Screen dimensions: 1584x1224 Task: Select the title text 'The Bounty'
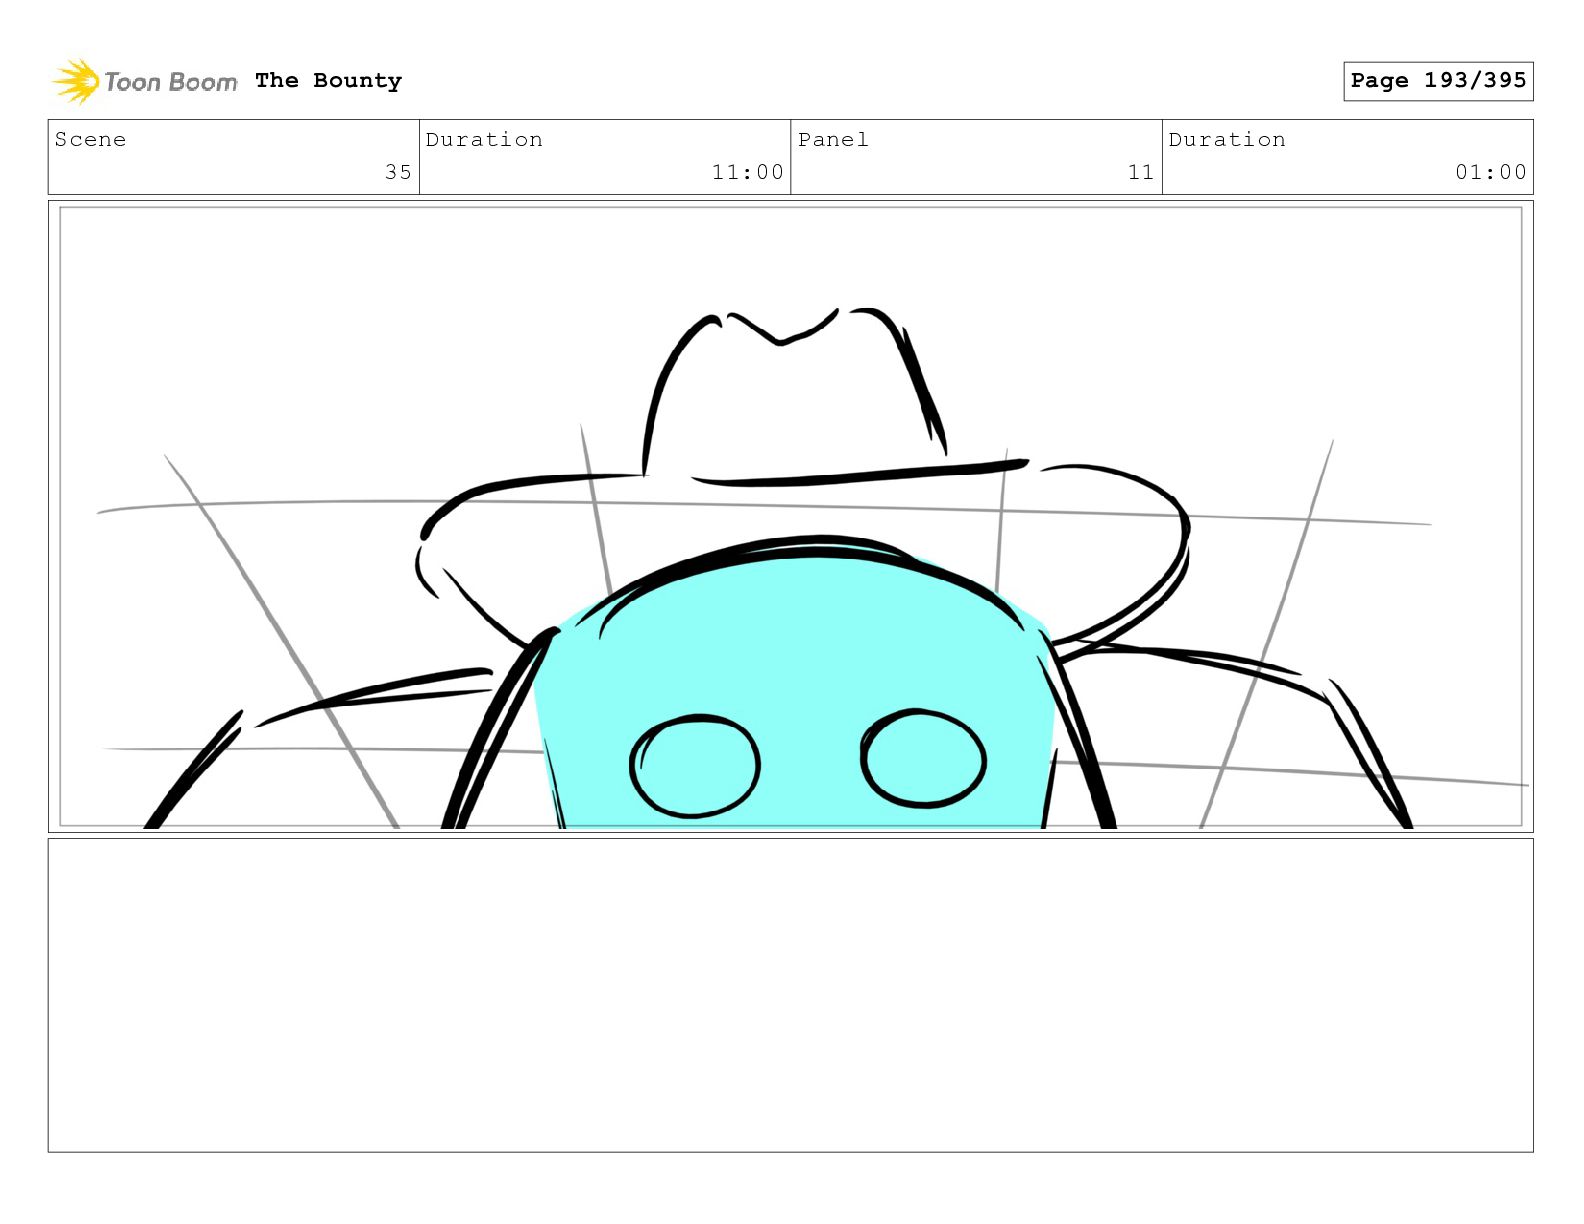click(328, 81)
